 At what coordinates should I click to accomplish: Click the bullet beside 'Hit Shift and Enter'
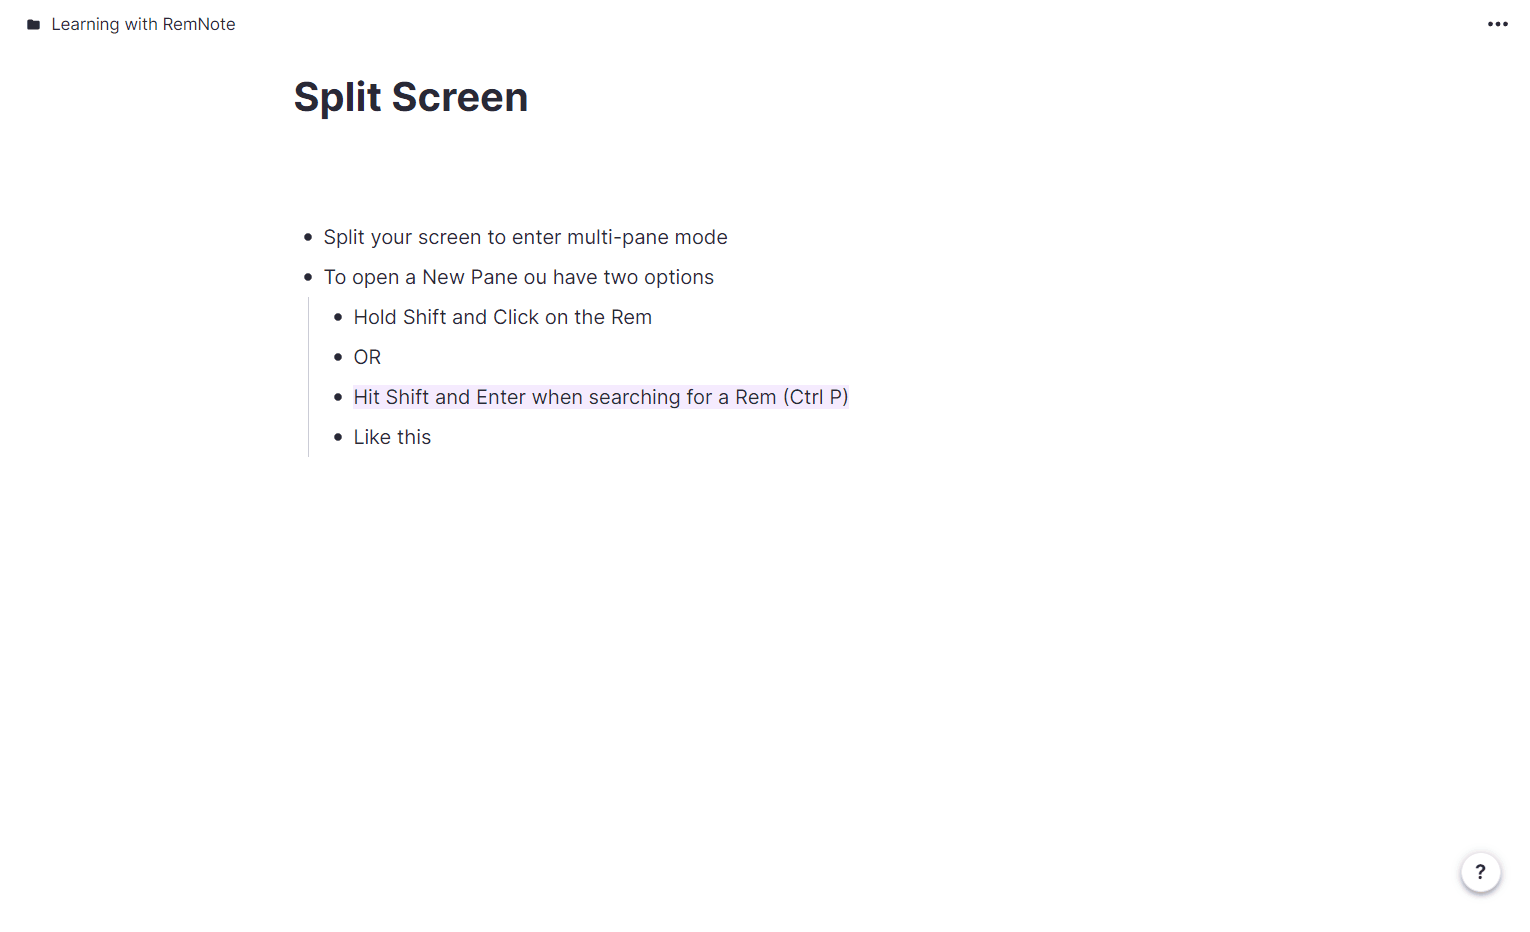(x=338, y=397)
